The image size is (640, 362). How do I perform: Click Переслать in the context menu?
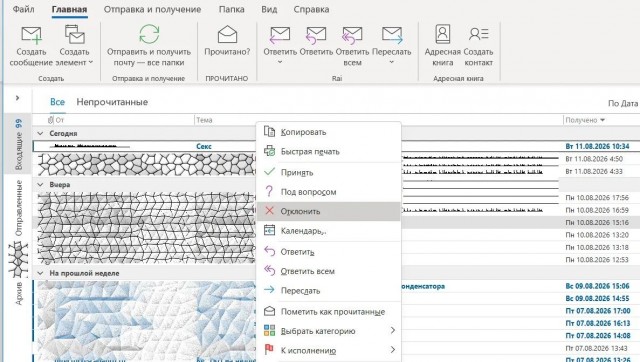point(329,291)
